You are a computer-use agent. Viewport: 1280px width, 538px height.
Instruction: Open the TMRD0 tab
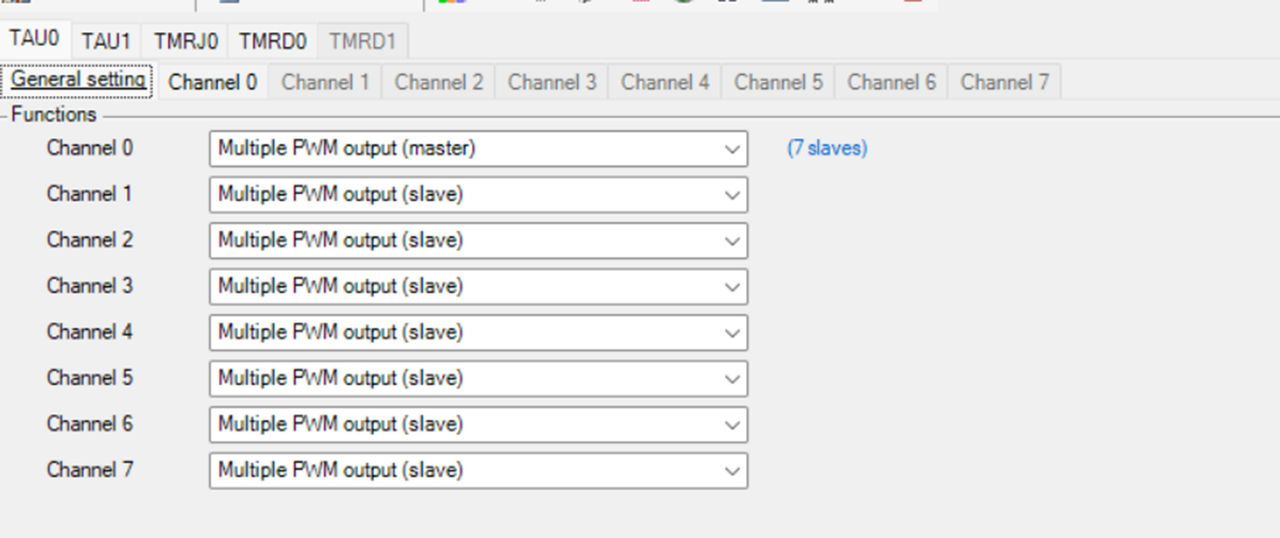click(x=274, y=41)
